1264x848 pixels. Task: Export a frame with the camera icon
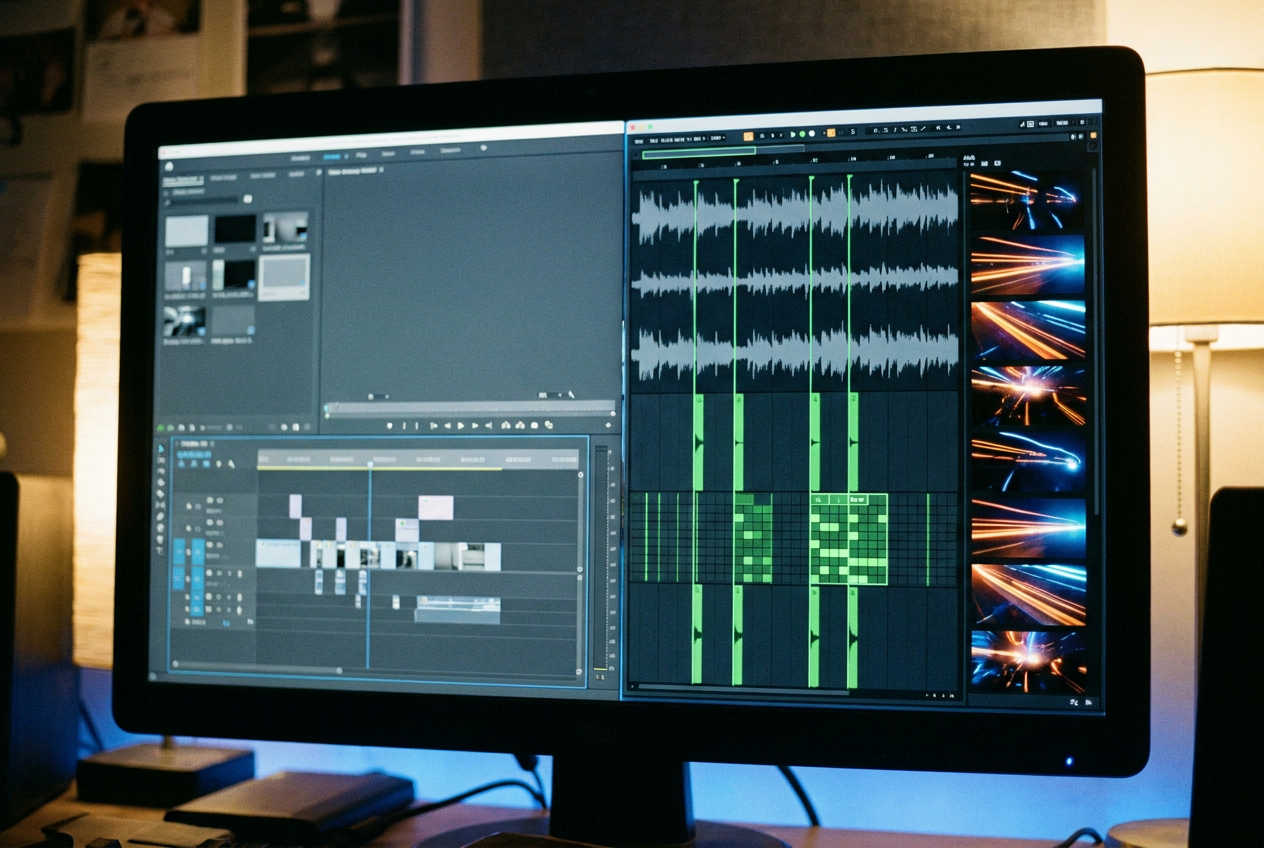[534, 425]
